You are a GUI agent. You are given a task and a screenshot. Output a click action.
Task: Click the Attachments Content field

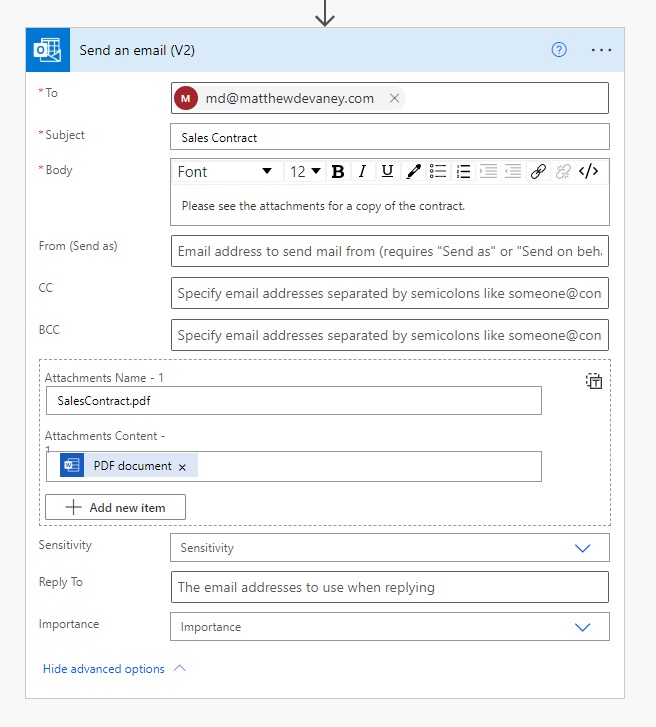[294, 466]
